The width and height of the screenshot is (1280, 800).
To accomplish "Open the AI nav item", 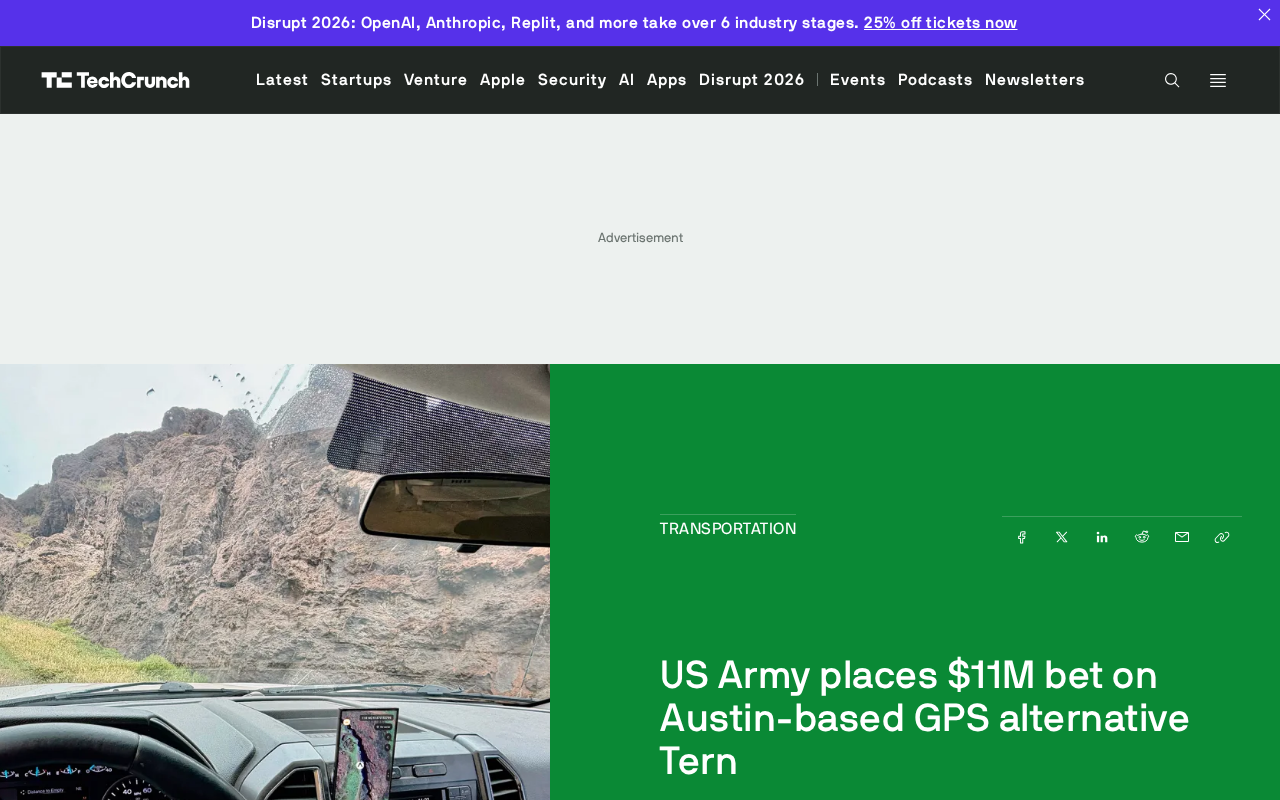I will (627, 79).
